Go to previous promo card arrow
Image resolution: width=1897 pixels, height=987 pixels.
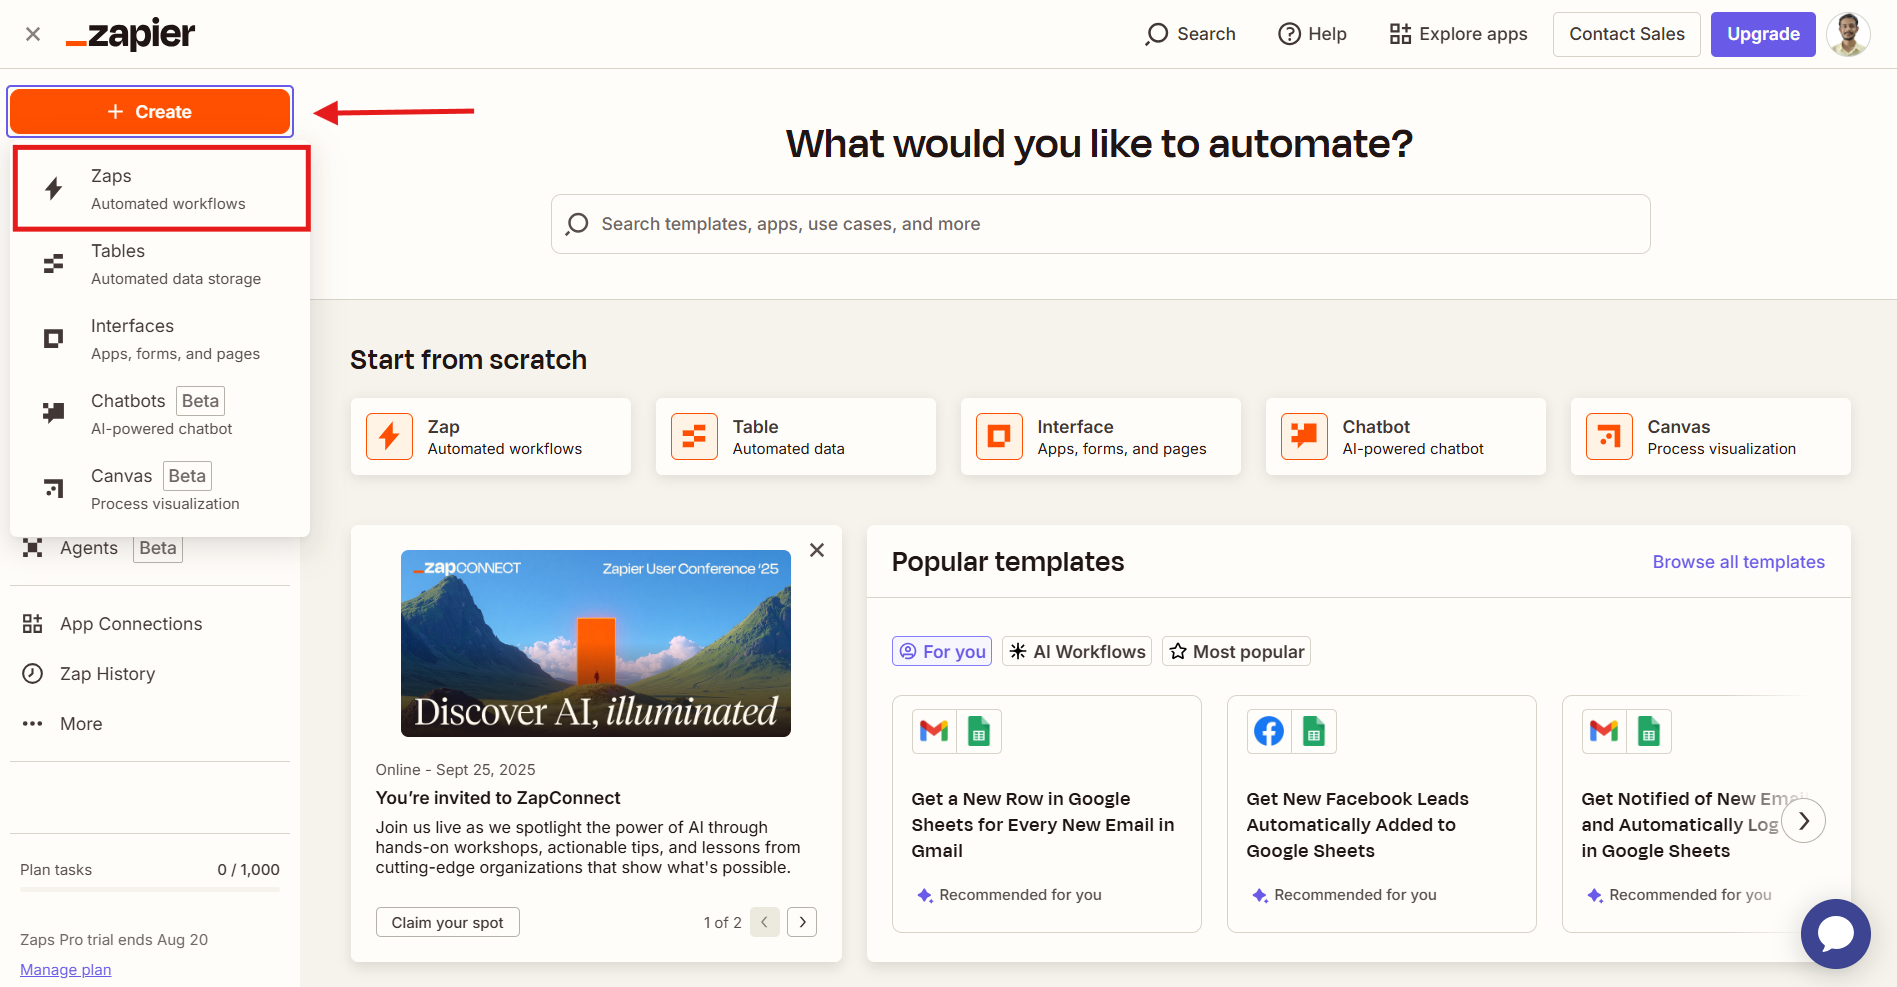tap(764, 922)
